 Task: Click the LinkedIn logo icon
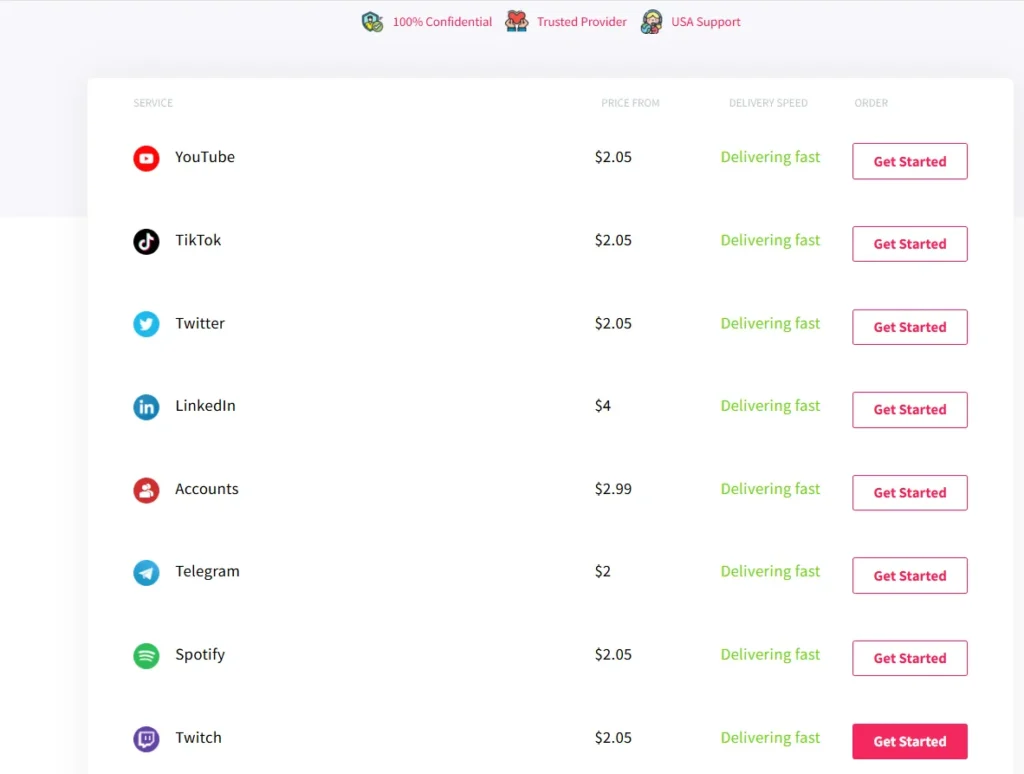coord(146,407)
